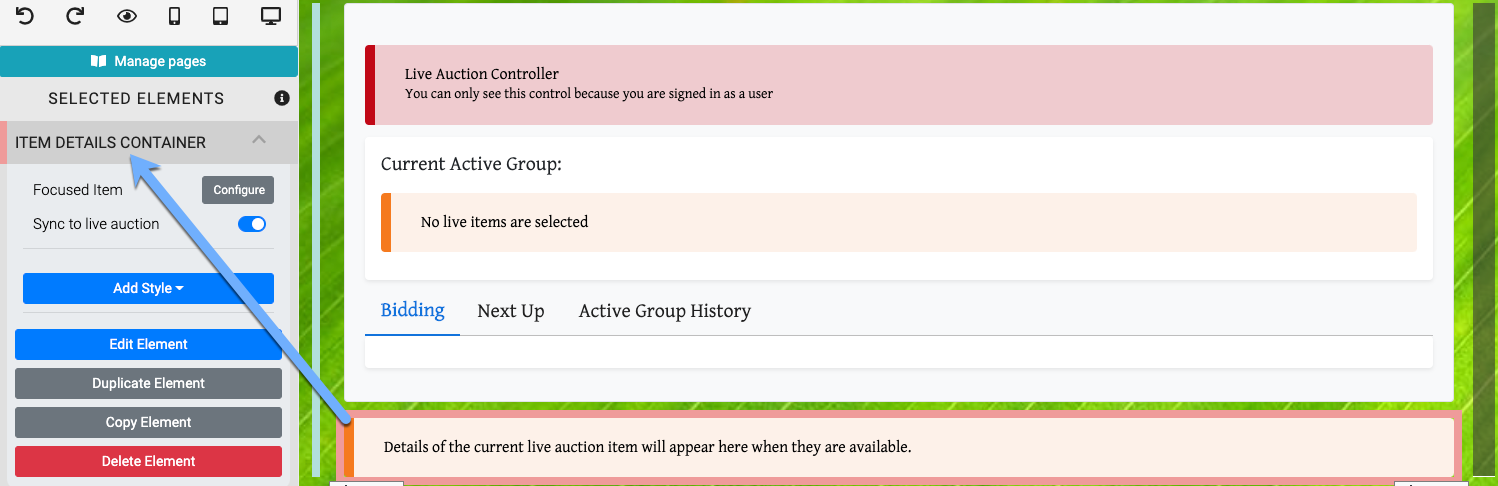Click the red Delete Element button
The width and height of the screenshot is (1498, 486).
(148, 461)
